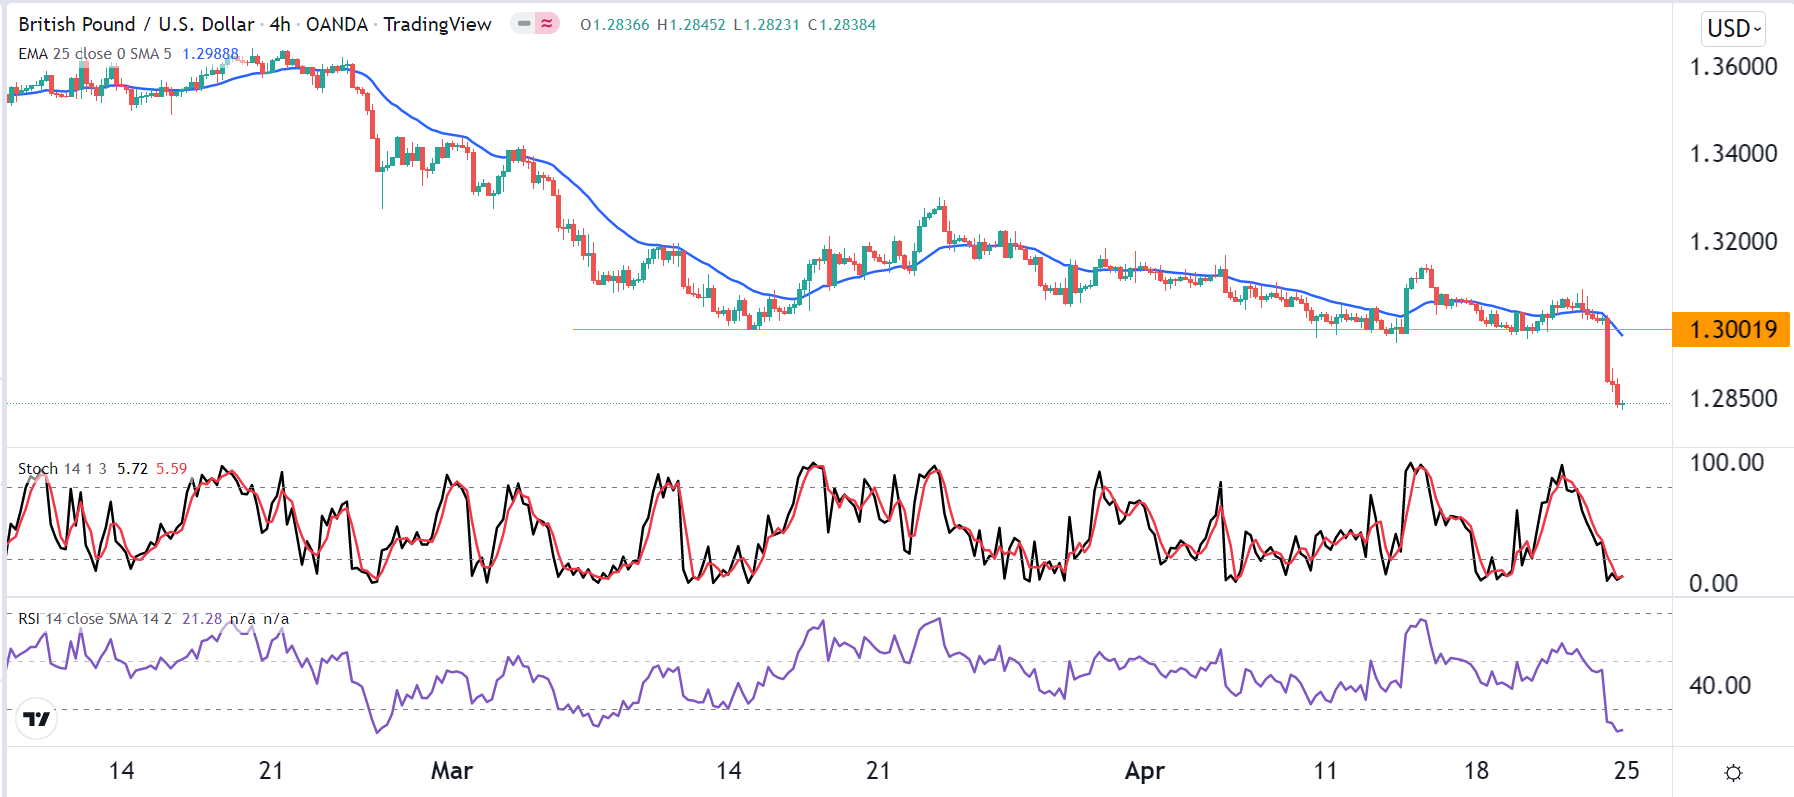Click the EMA value 1.29888 in legend
Viewport: 1794px width, 797px height.
coord(210,54)
